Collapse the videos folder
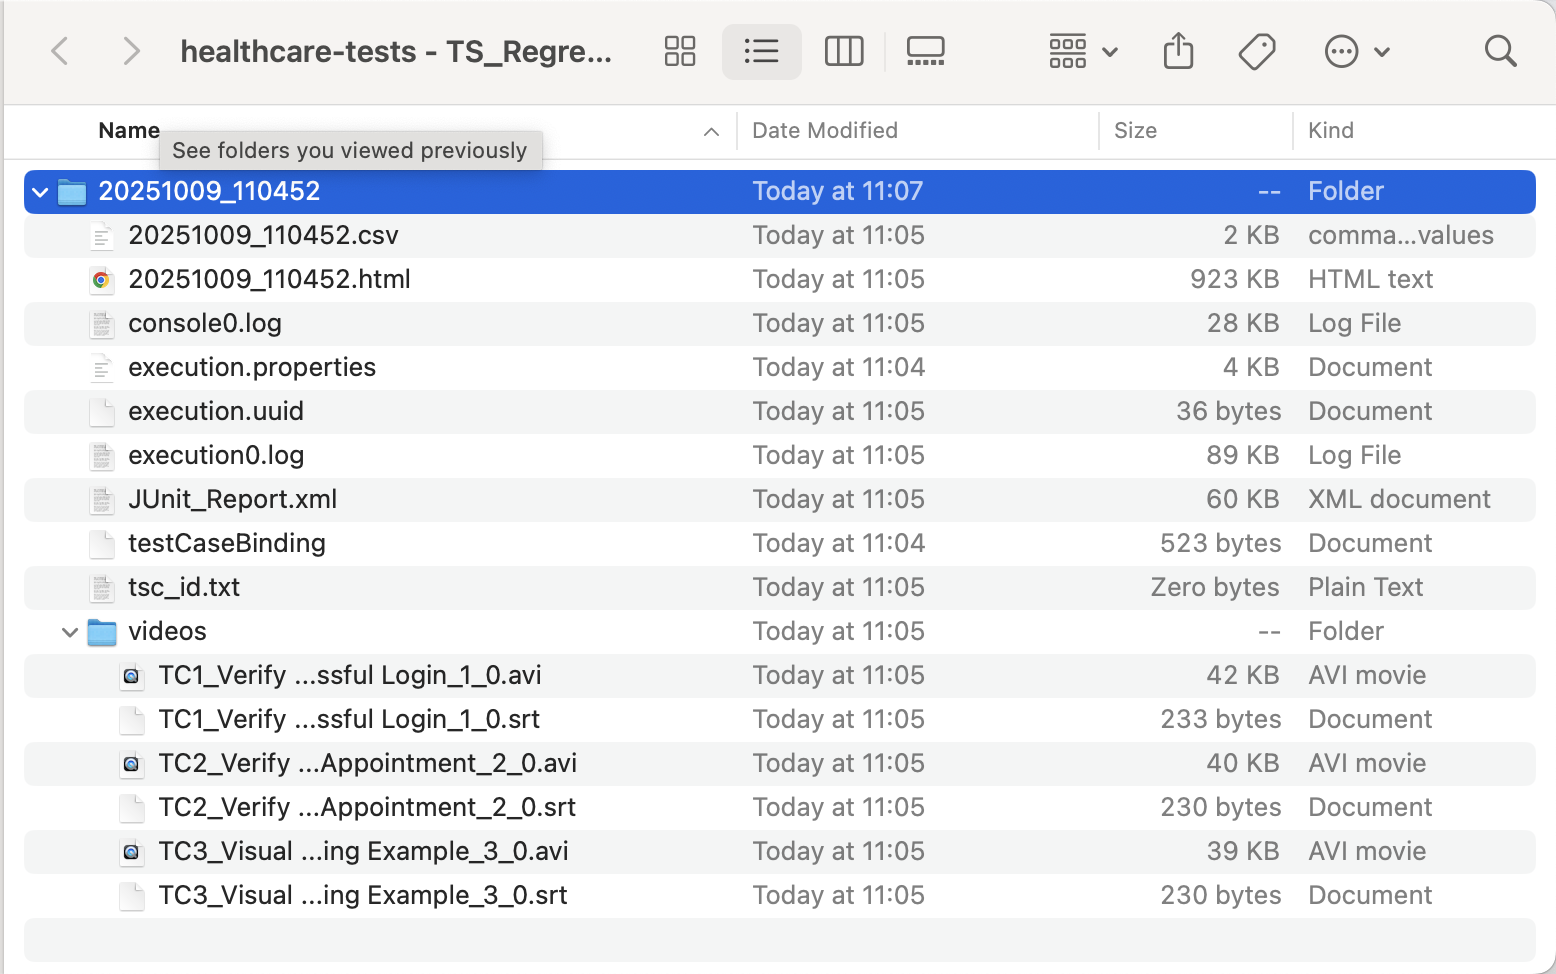 70,632
